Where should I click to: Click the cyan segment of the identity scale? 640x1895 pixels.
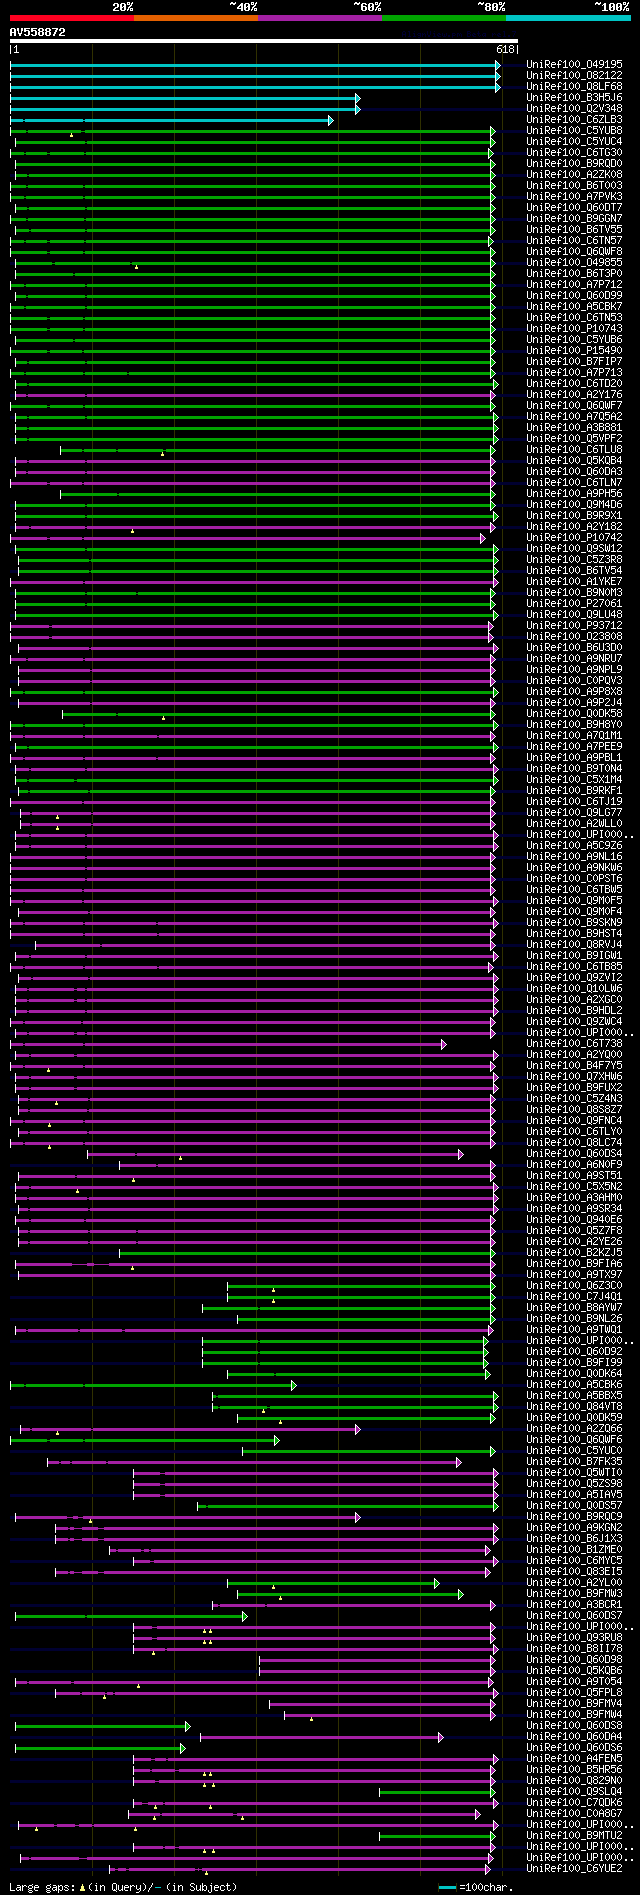coord(568,18)
